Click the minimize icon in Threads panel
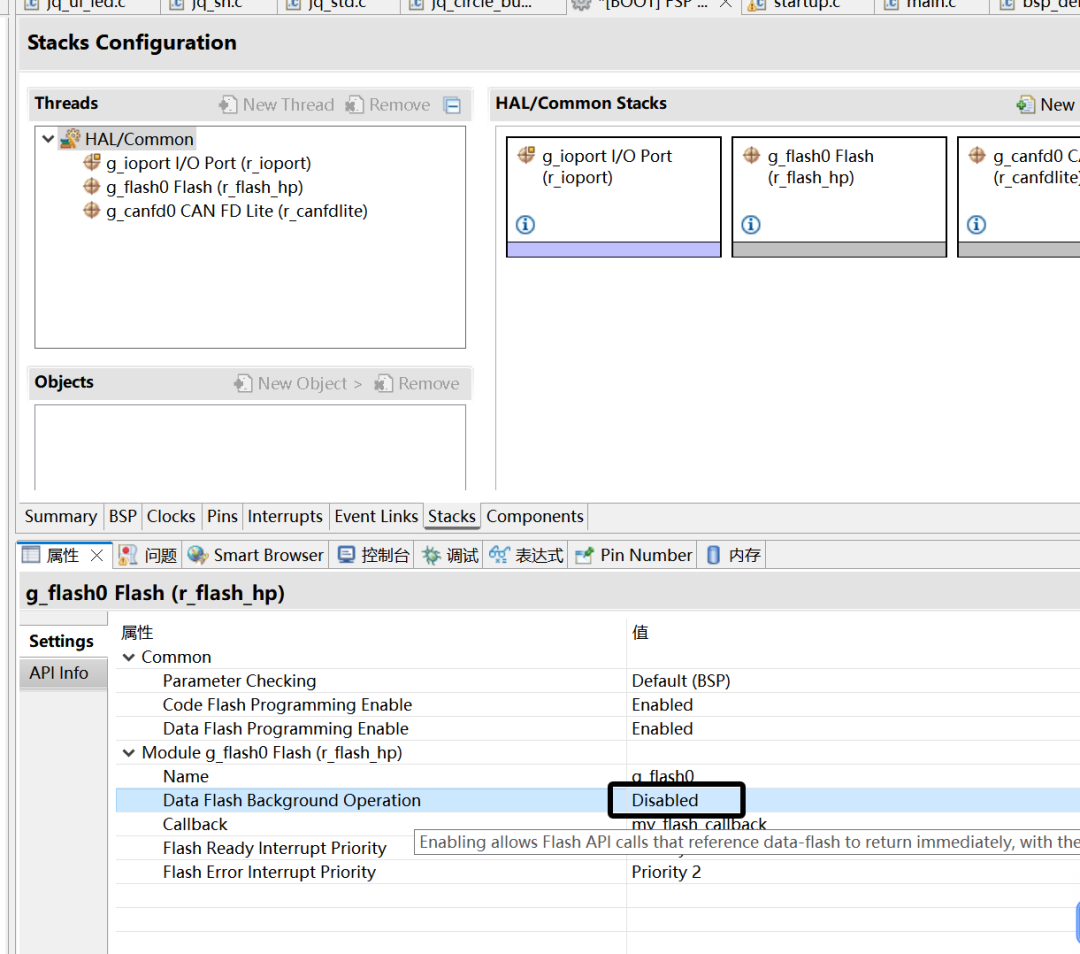1080x954 pixels. tap(452, 105)
